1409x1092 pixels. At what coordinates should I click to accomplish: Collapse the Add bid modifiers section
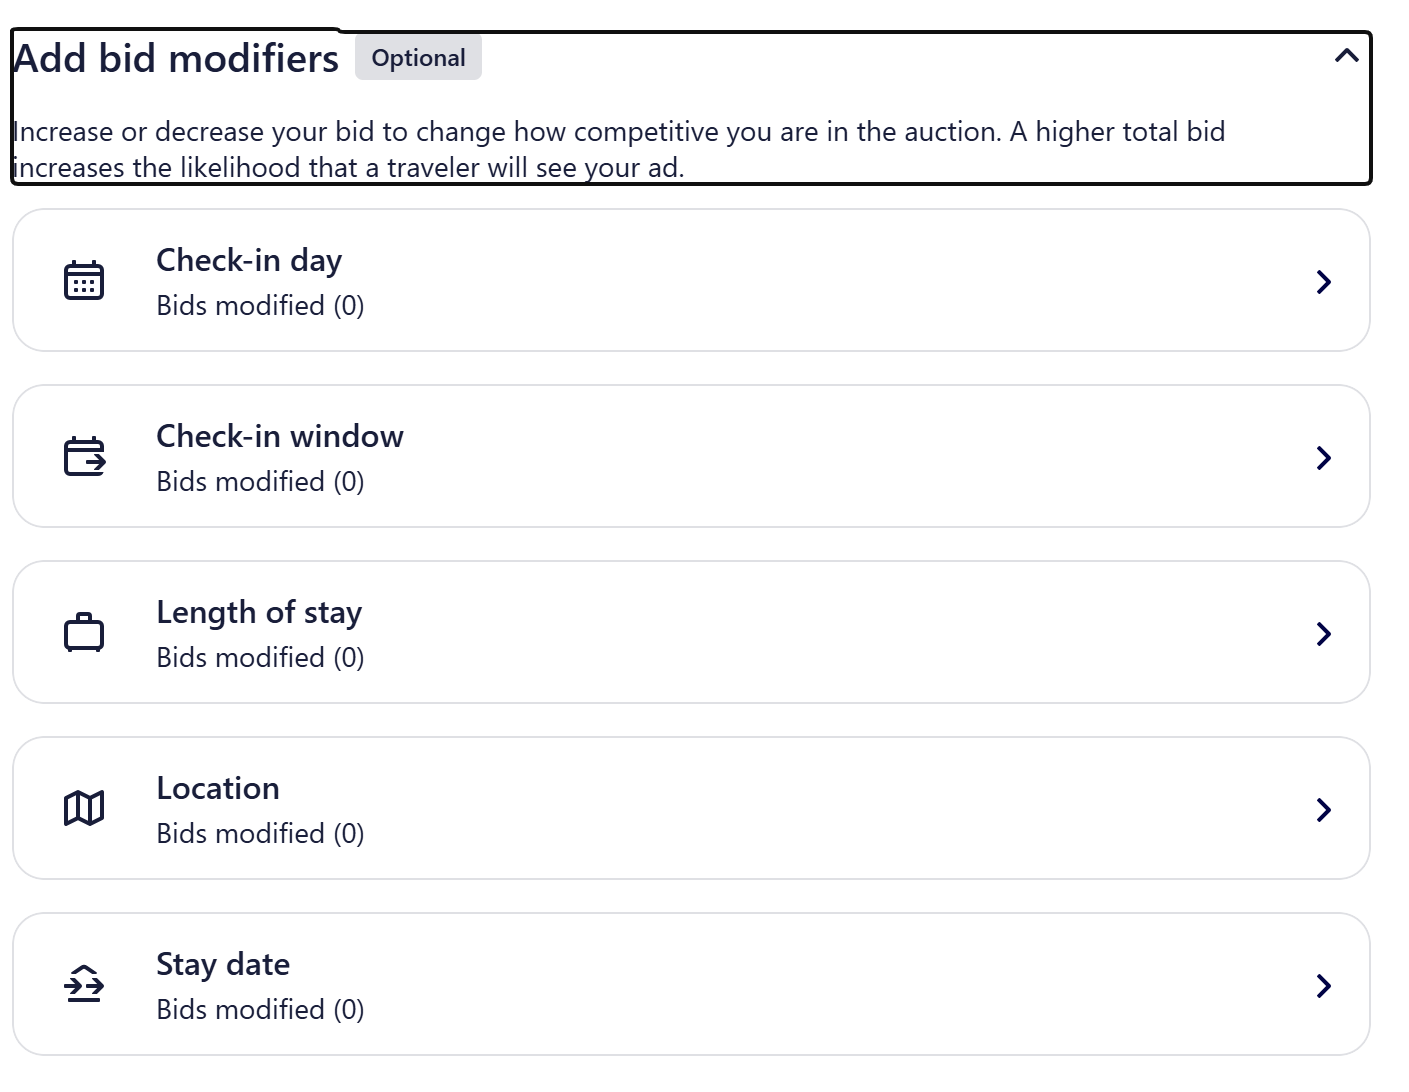1346,56
